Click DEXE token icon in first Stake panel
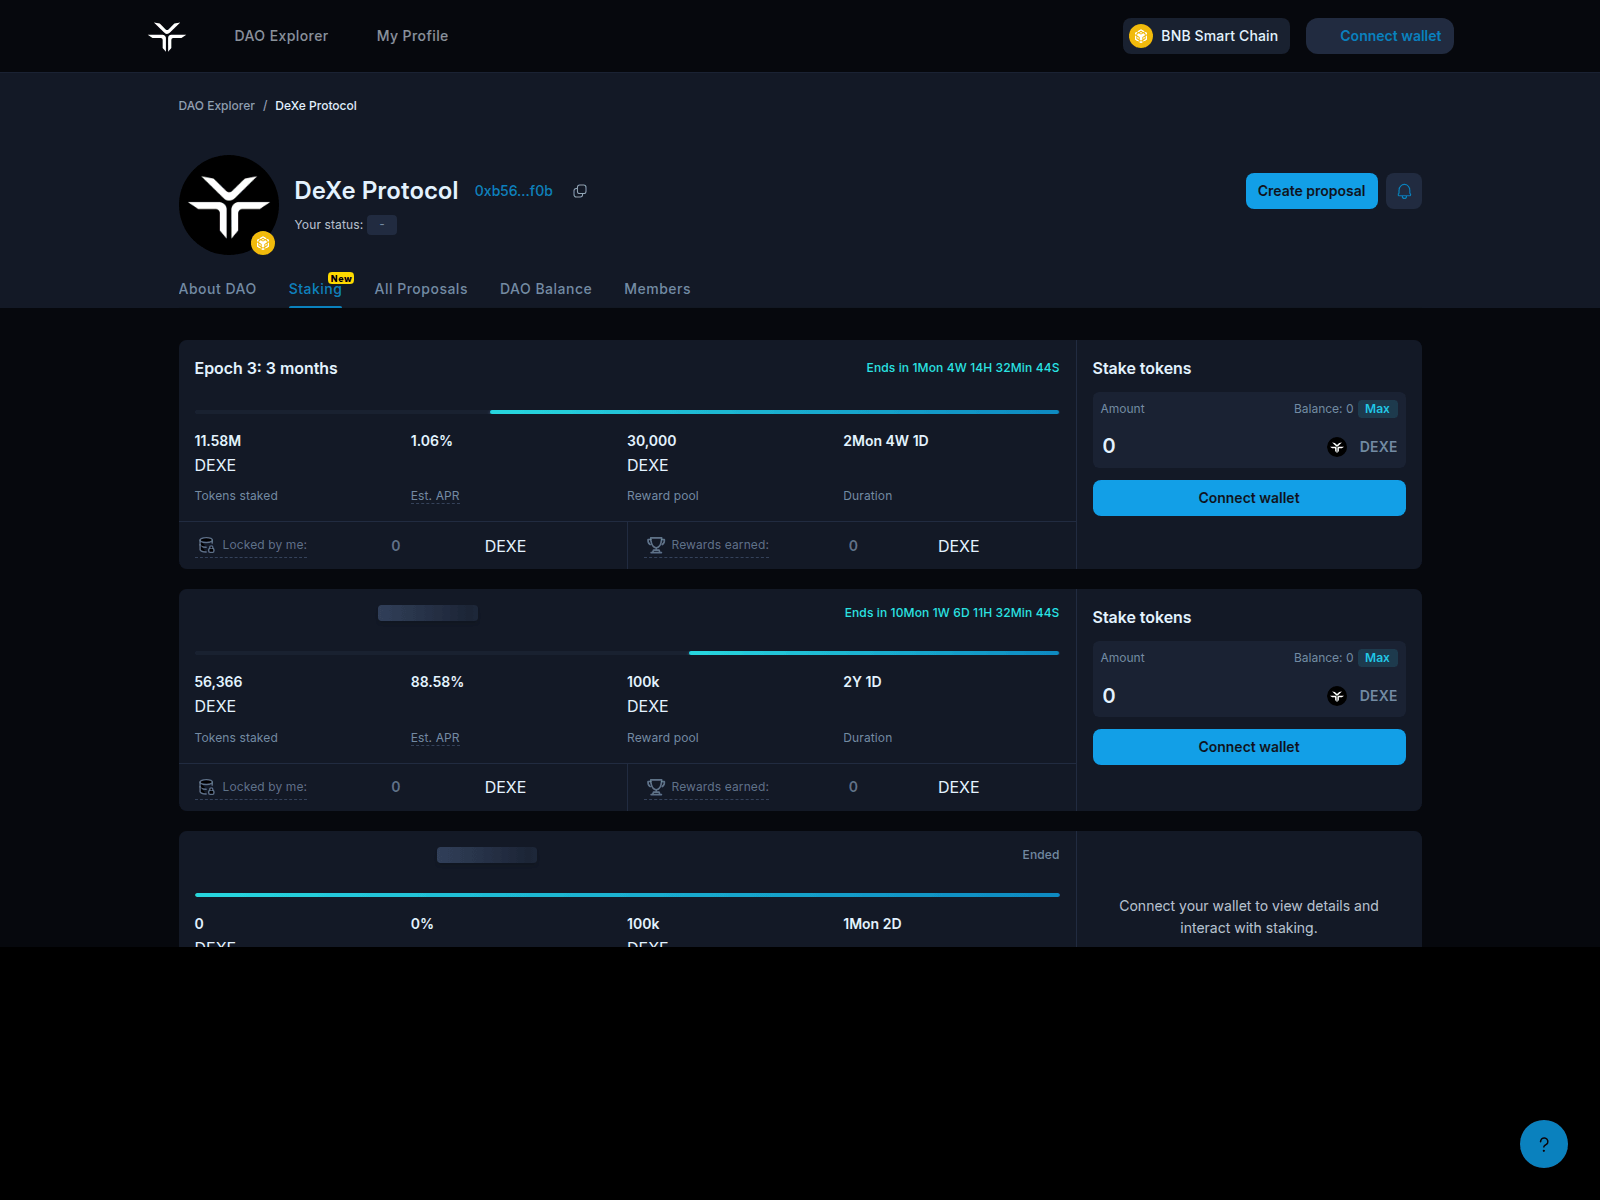The width and height of the screenshot is (1600, 1200). [1337, 447]
